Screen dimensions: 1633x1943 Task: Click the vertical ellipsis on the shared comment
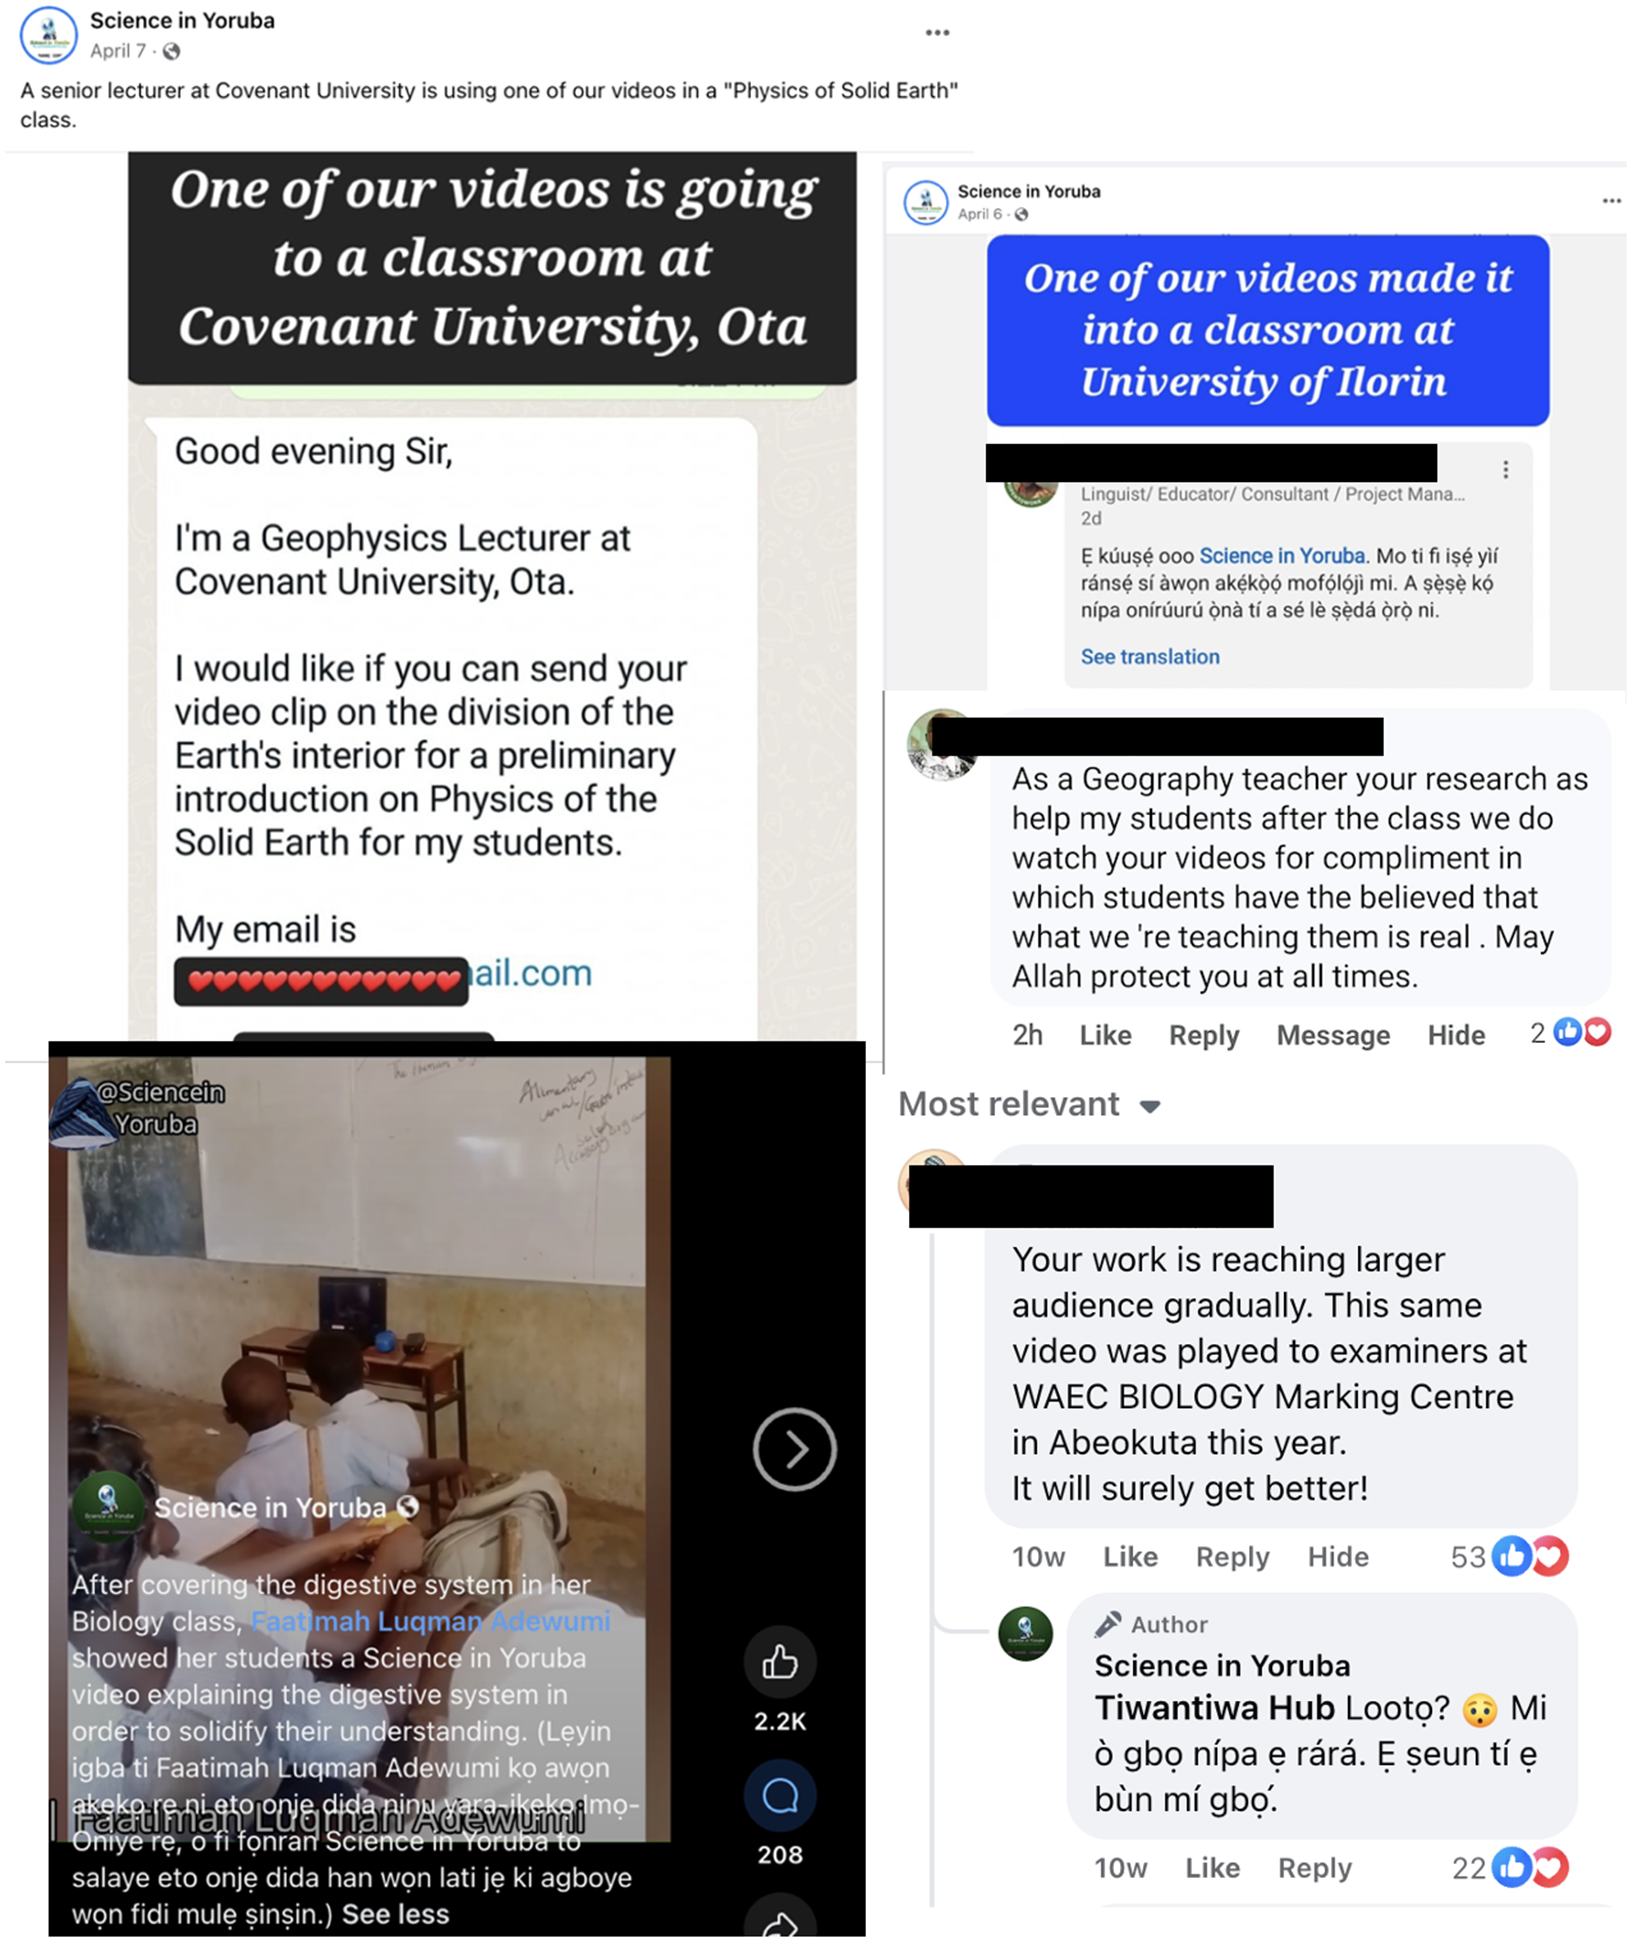pyautogui.click(x=1505, y=469)
